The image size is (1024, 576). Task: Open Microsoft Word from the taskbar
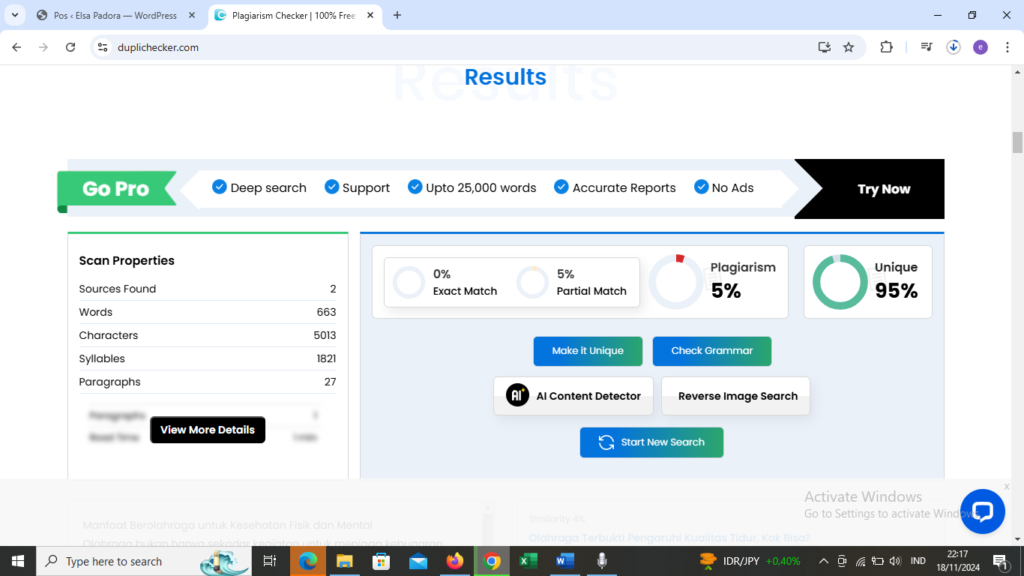tap(565, 561)
